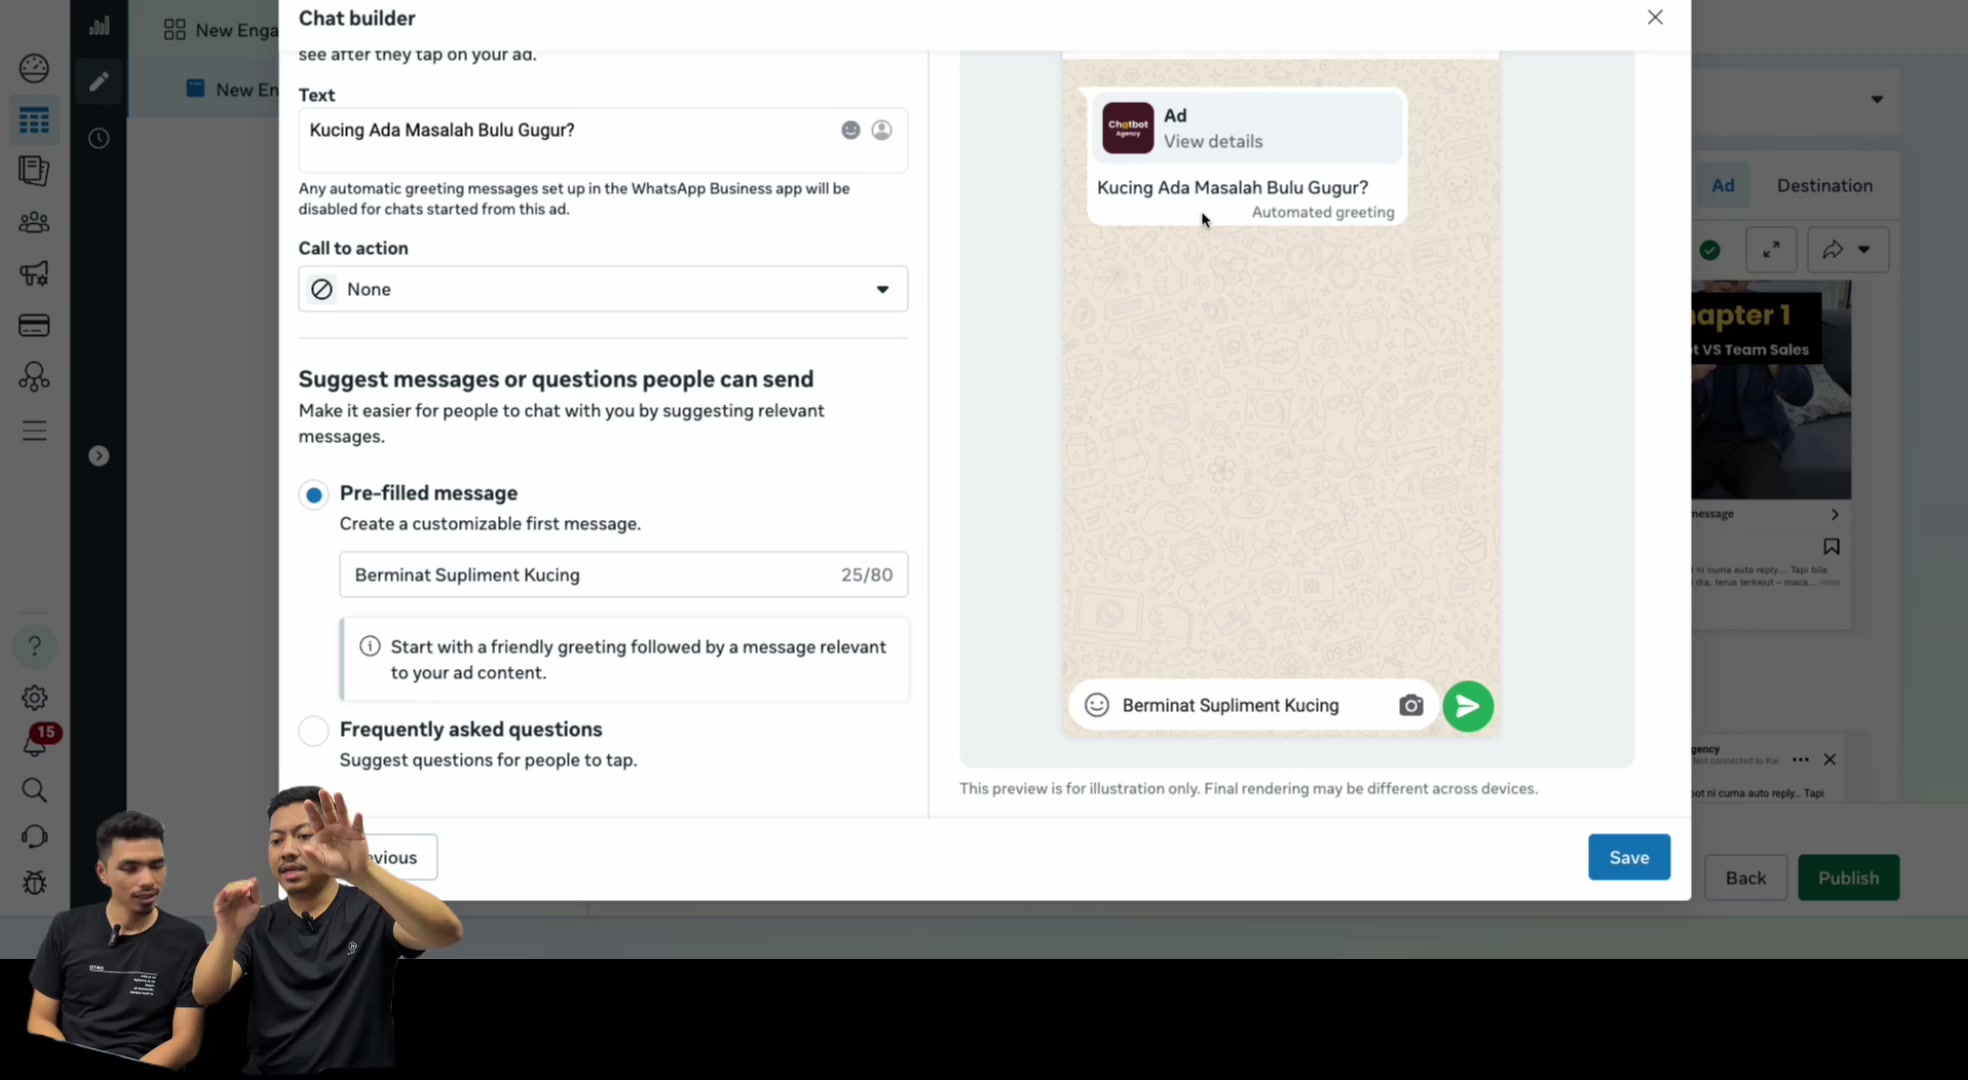This screenshot has height=1080, width=1968.
Task: Click the Back button
Action: tap(1746, 878)
